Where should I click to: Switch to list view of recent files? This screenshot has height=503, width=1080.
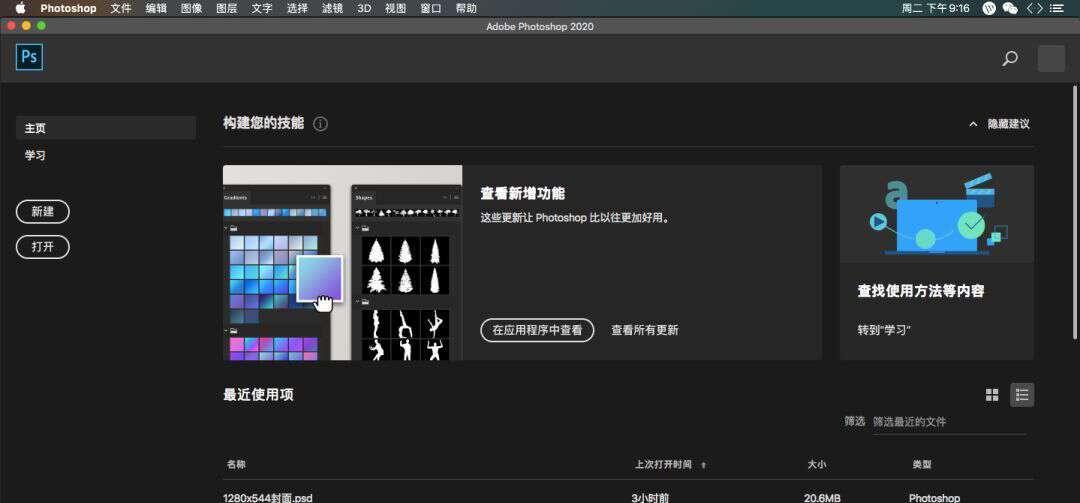(1022, 395)
